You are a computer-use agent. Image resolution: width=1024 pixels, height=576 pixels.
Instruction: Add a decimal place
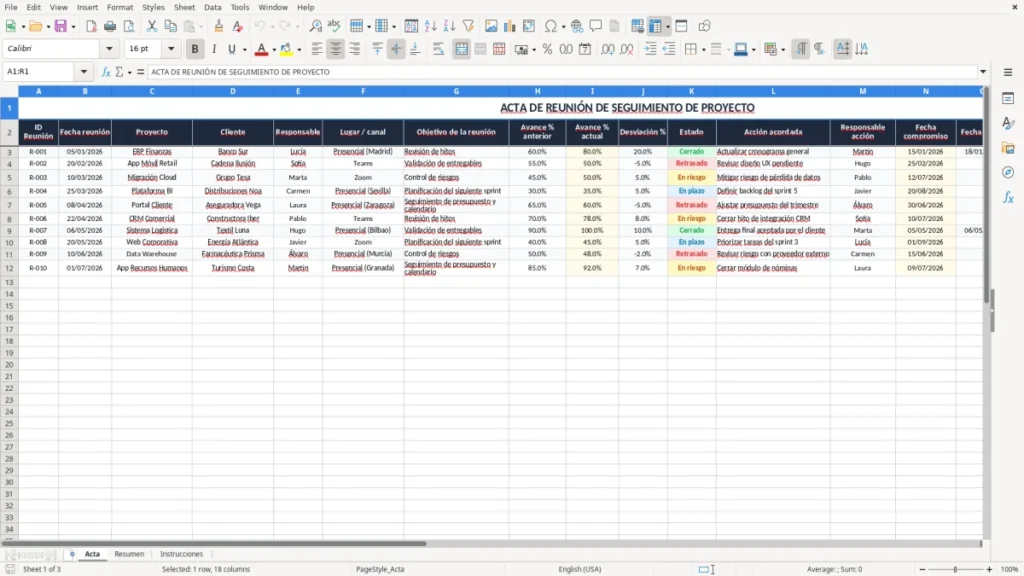[608, 49]
